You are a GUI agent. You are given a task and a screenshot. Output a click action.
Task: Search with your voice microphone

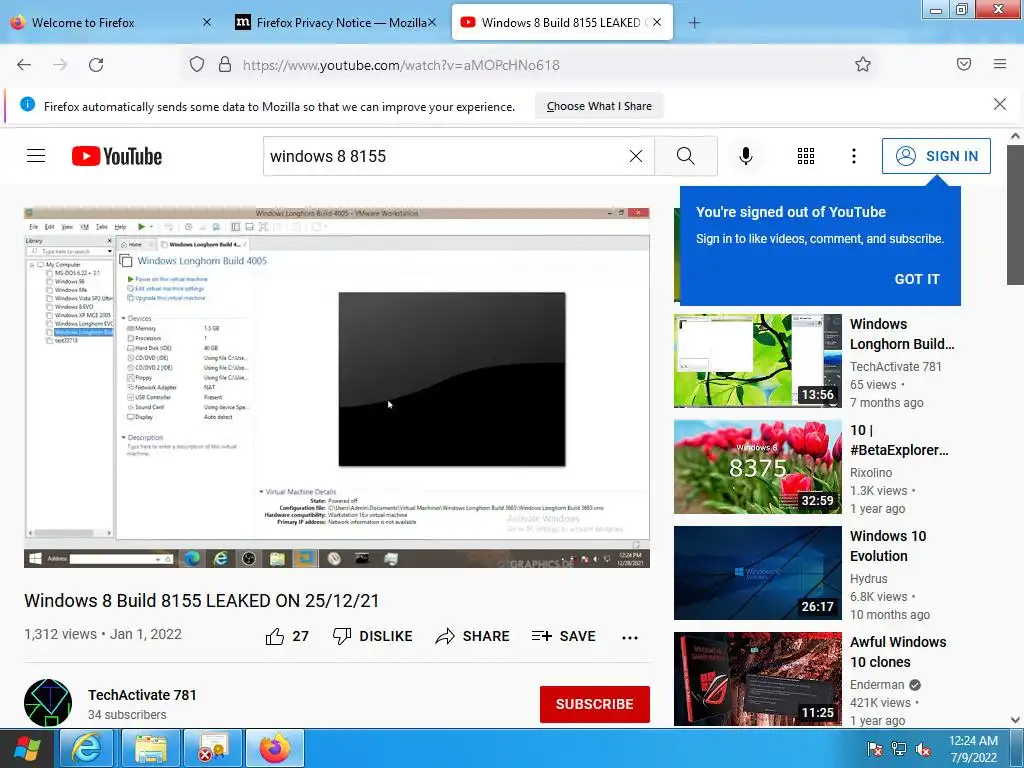click(746, 156)
